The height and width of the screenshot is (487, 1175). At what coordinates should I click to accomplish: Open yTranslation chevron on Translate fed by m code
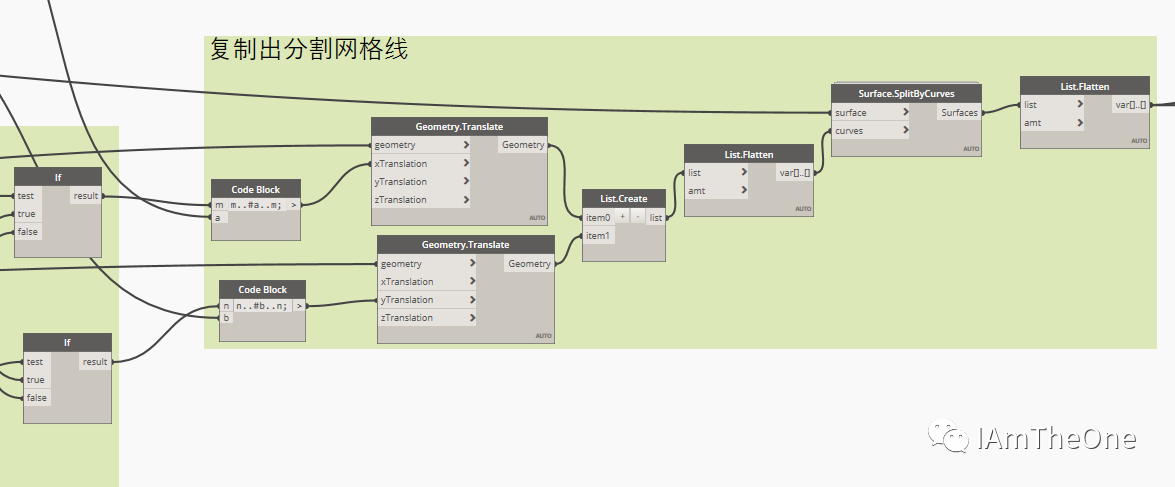(x=466, y=181)
